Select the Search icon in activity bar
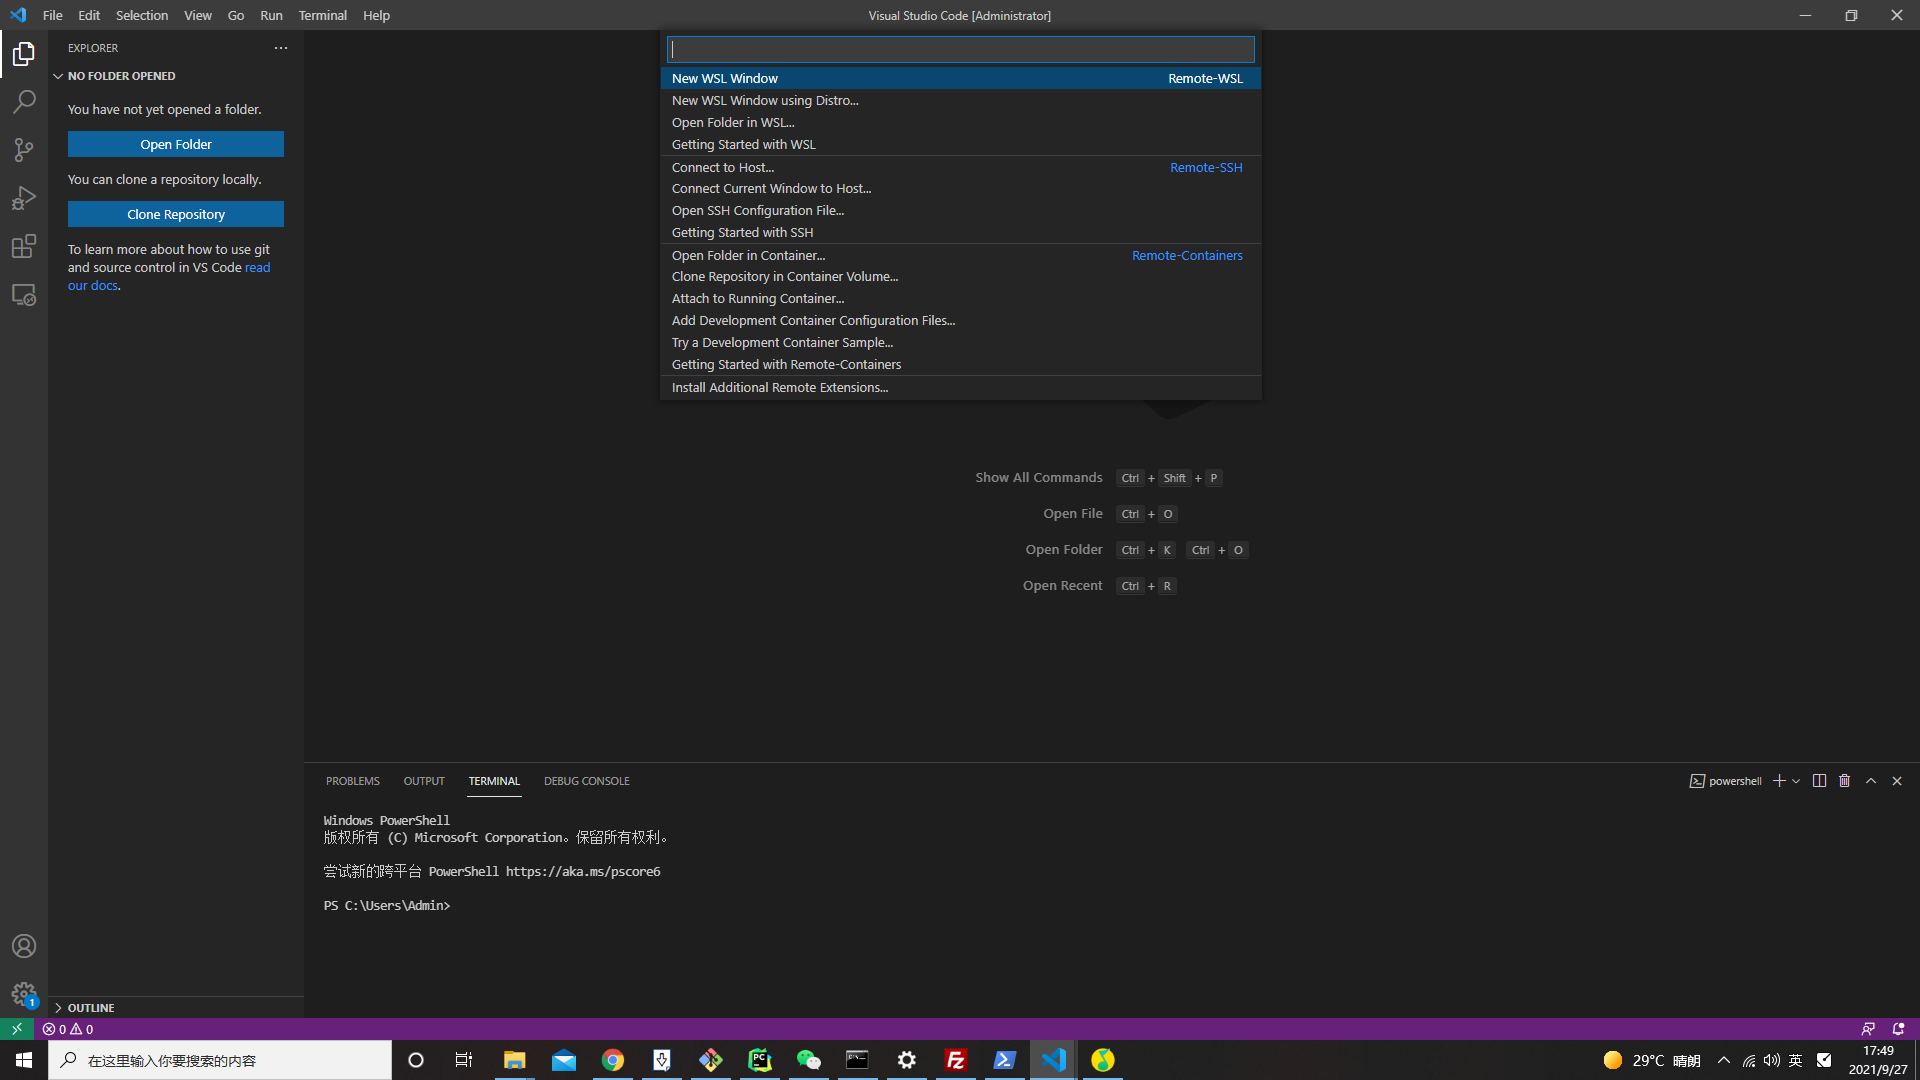This screenshot has width=1920, height=1080. coord(24,101)
